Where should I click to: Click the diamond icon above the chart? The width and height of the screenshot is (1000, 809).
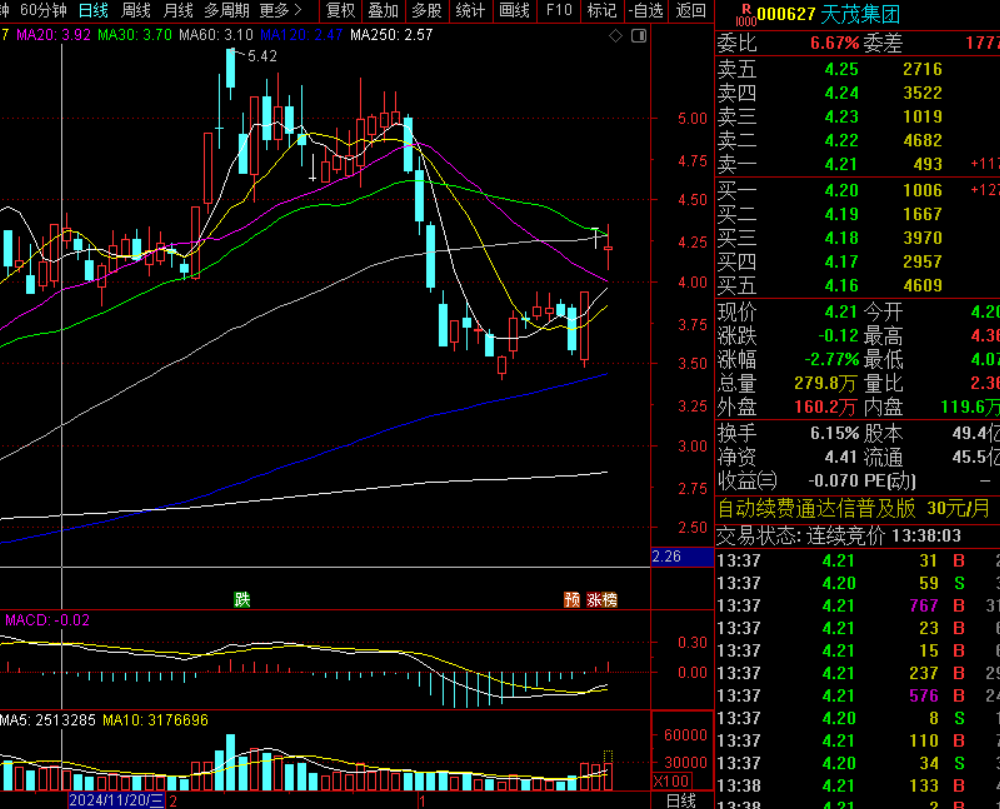(615, 36)
